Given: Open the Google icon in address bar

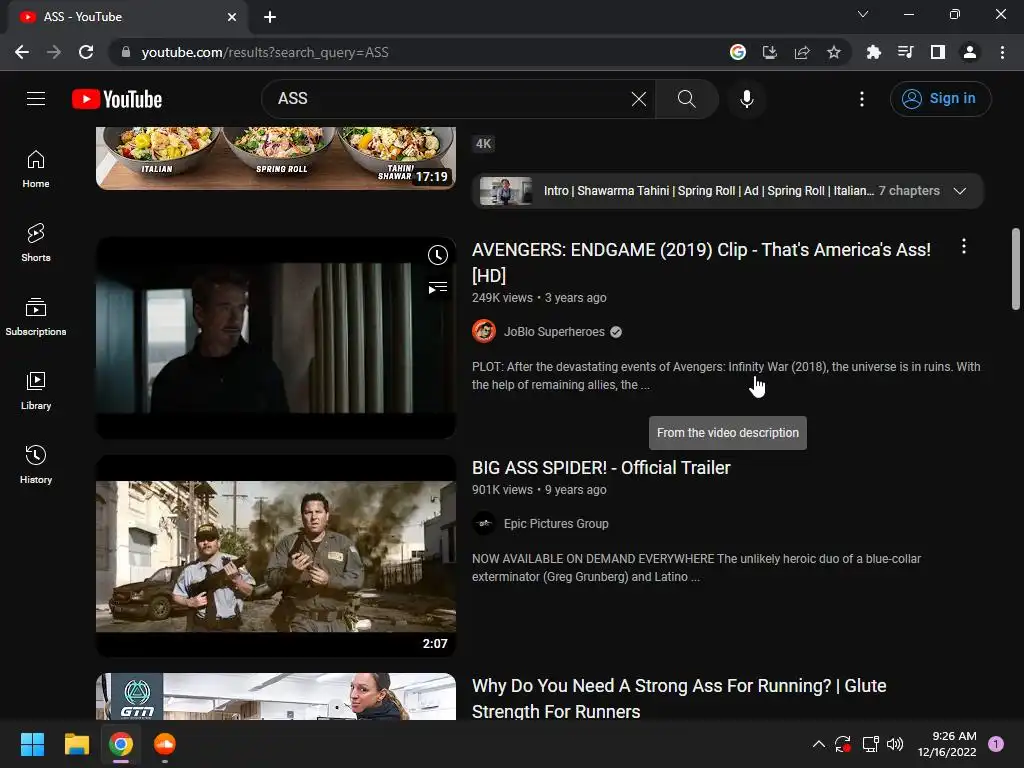Looking at the screenshot, I should click(x=737, y=52).
